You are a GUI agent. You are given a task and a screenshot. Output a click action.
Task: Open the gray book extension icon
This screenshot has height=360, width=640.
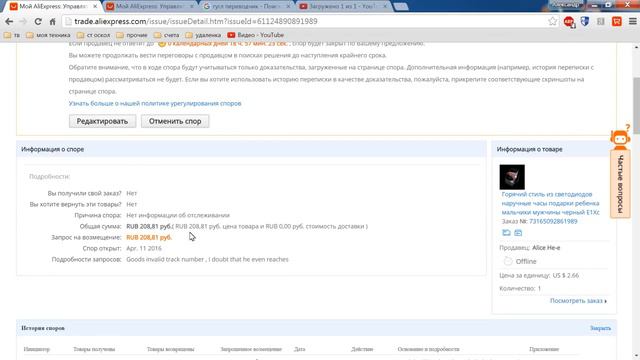point(600,22)
